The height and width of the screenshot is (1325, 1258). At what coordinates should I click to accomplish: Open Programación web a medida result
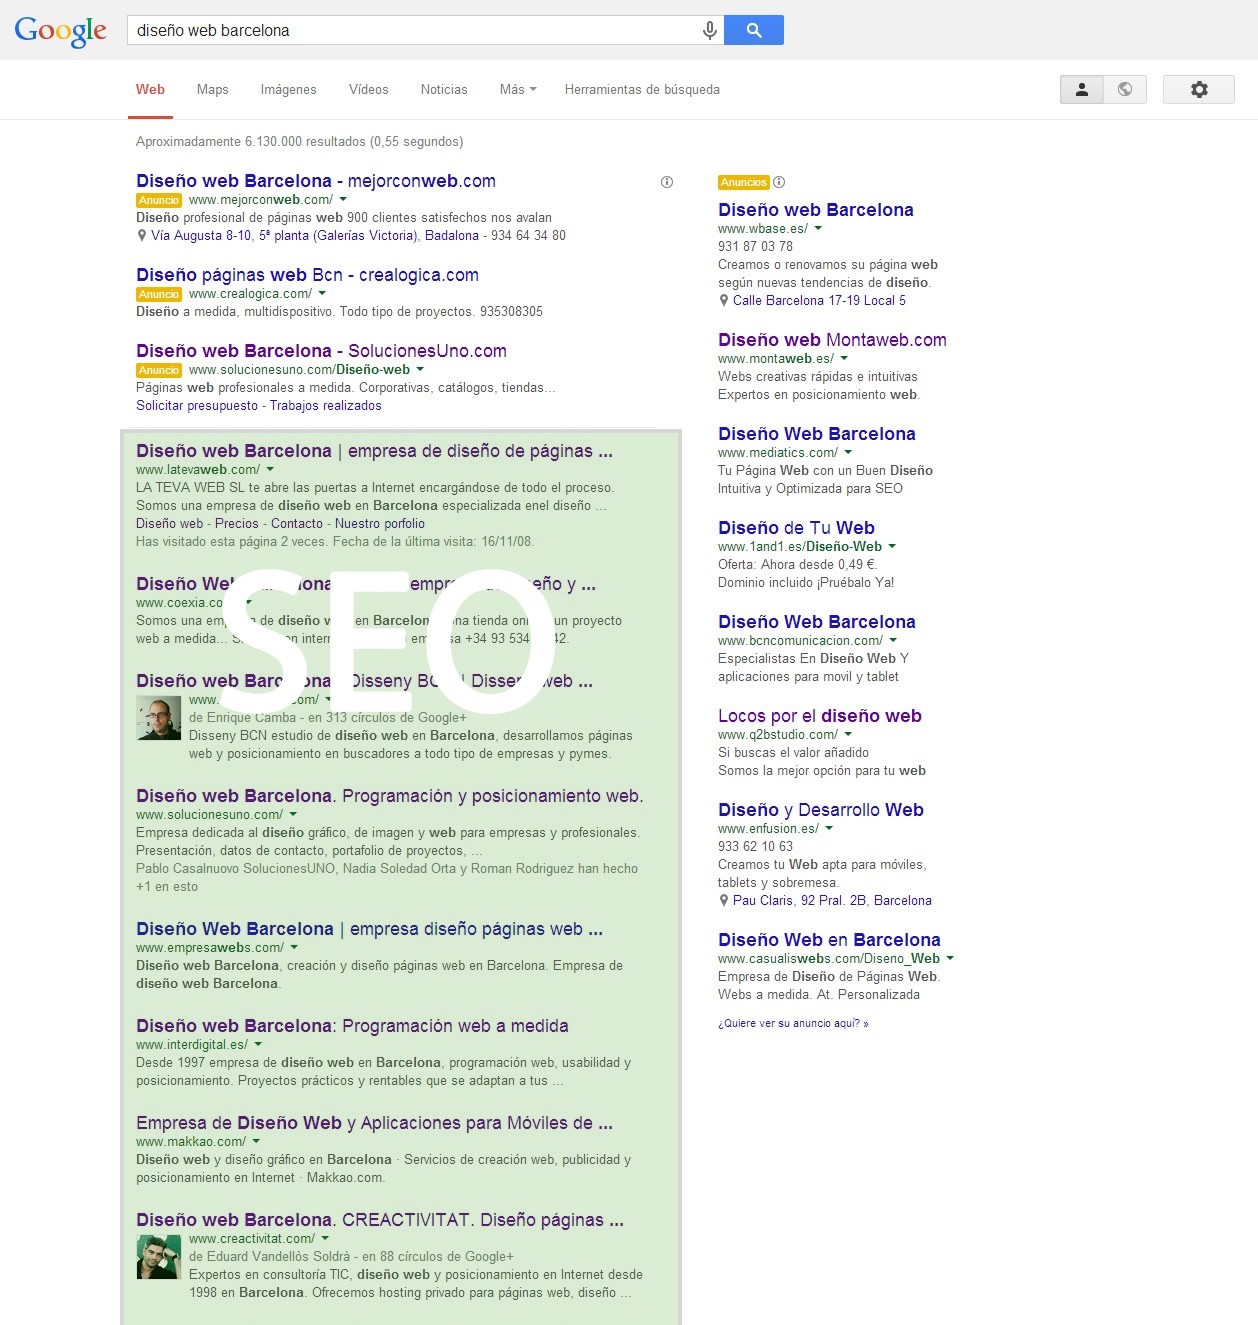click(352, 1026)
